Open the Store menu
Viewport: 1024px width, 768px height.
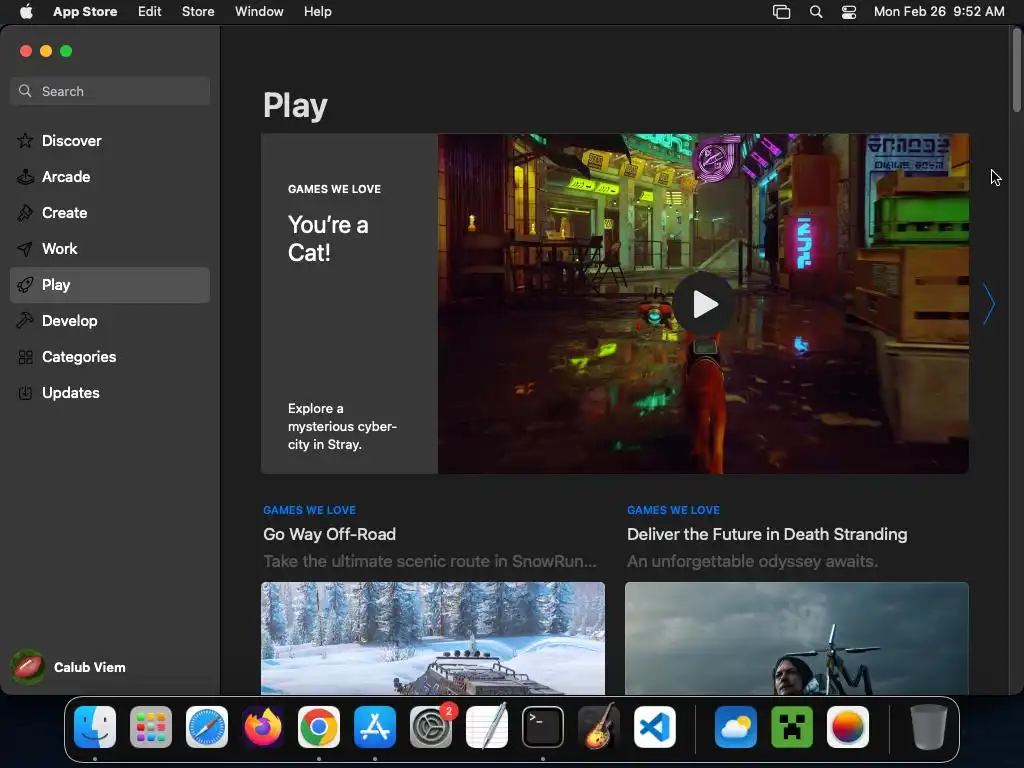198,12
